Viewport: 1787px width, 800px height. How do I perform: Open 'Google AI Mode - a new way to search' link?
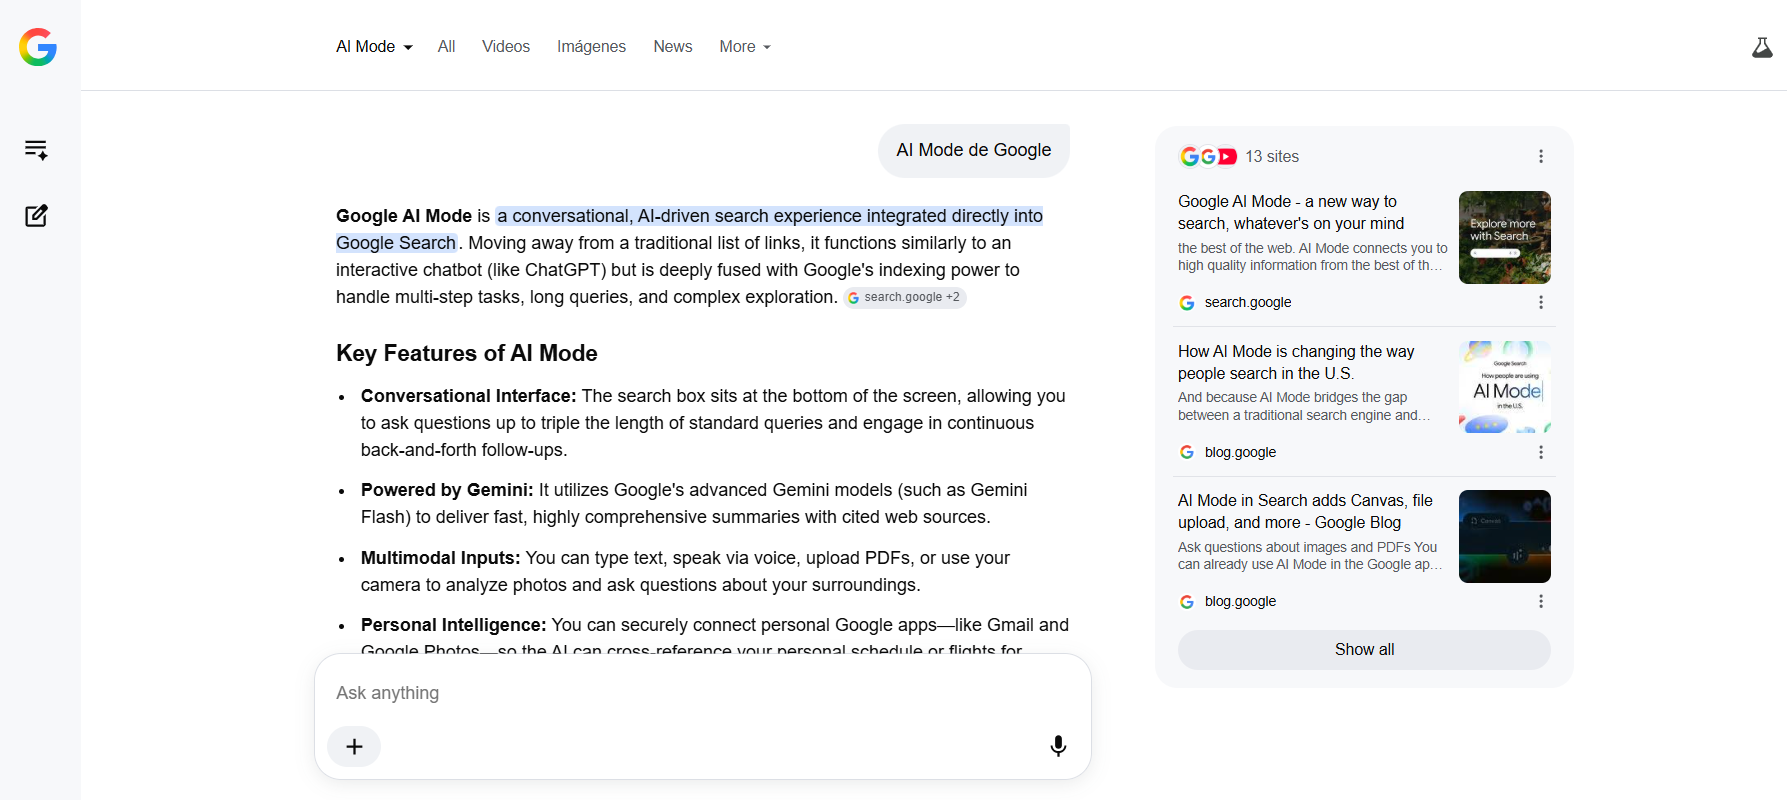click(1291, 212)
